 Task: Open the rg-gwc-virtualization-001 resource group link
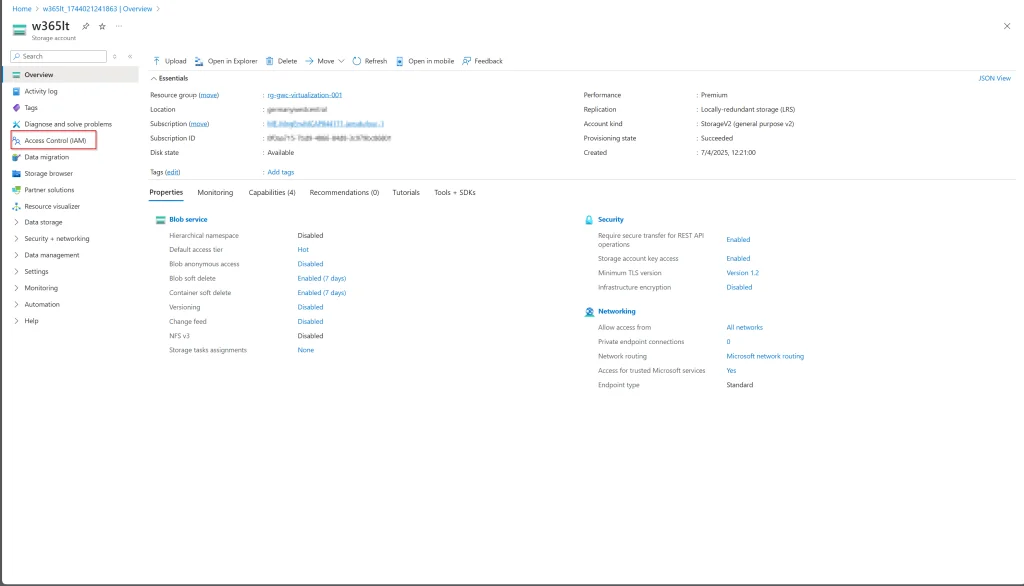[x=304, y=95]
